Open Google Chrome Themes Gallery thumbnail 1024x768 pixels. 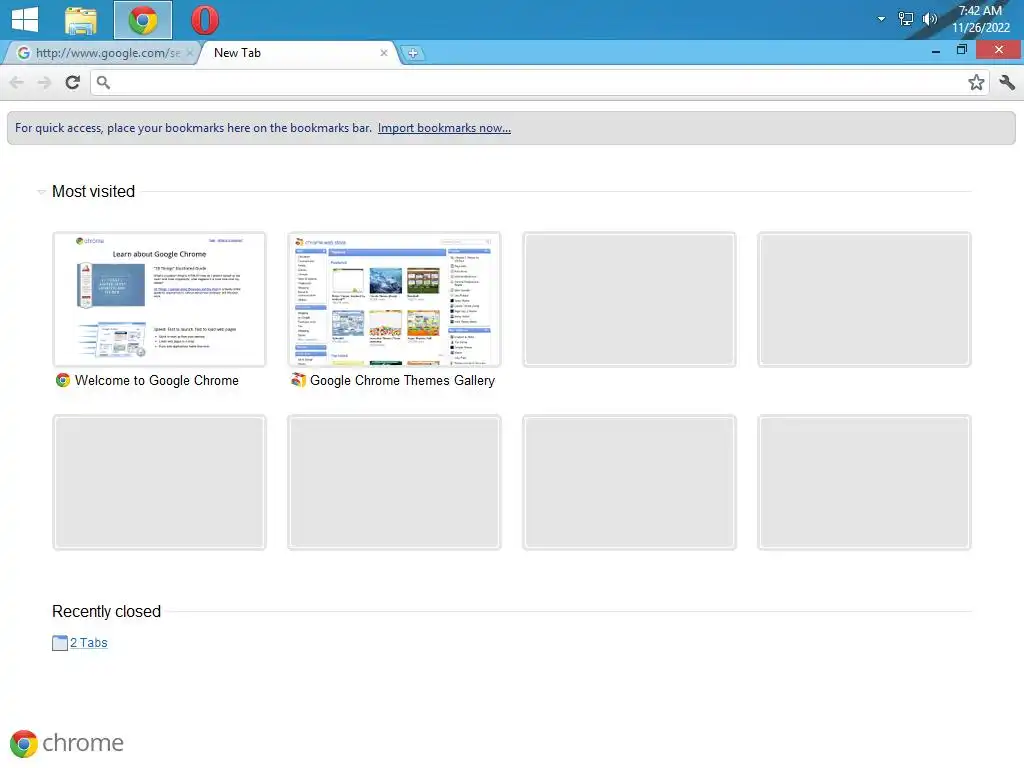394,299
